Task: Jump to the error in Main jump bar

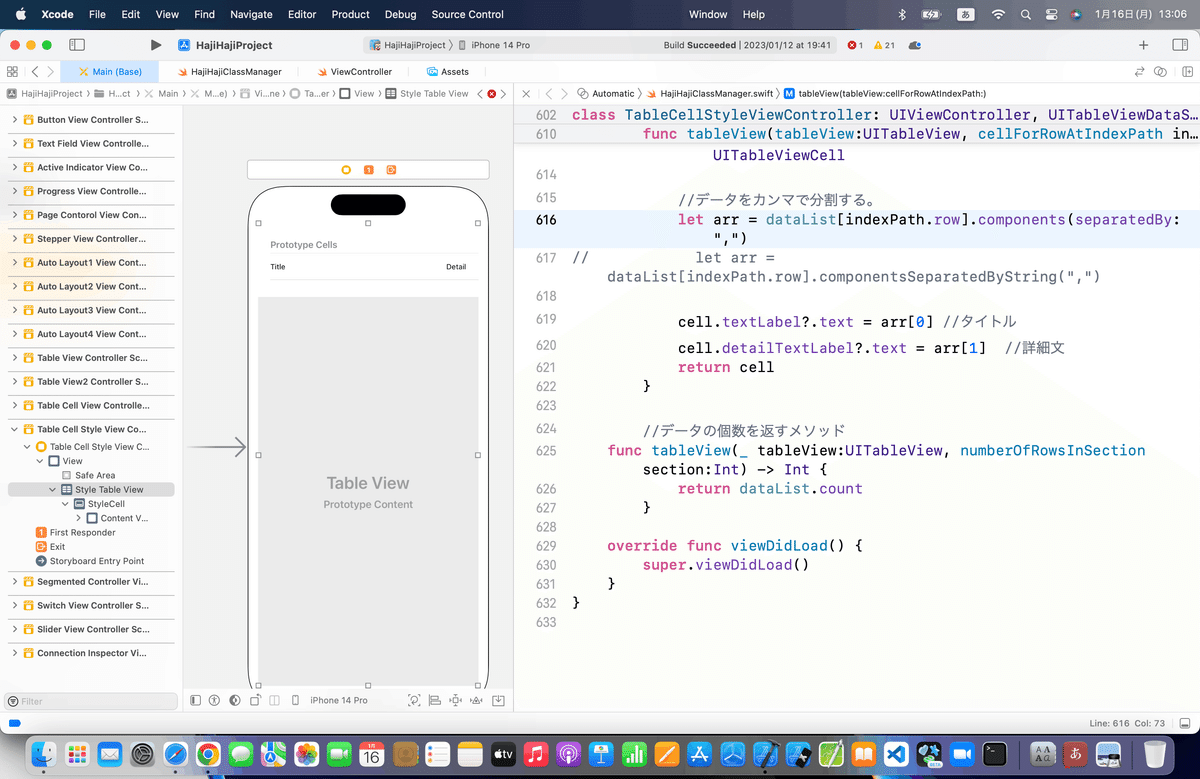Action: coord(491,93)
